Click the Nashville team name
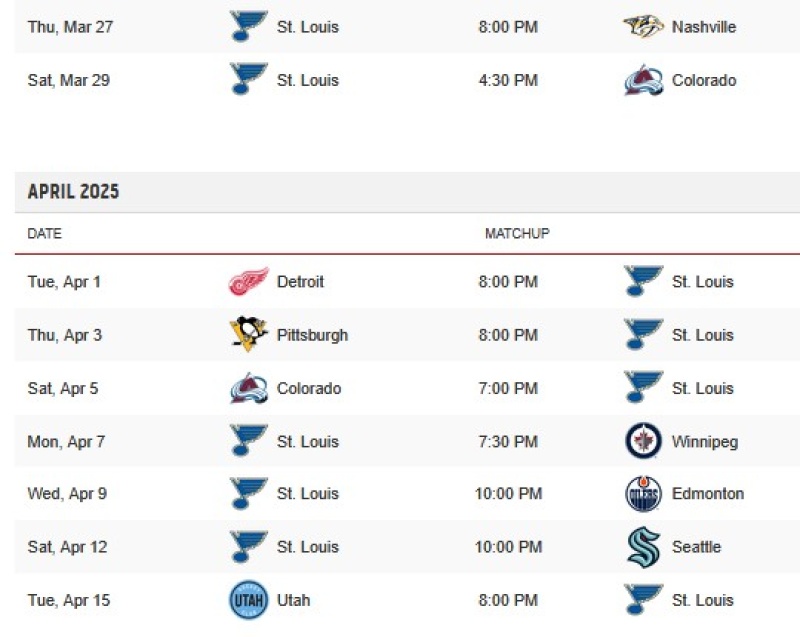Viewport: 800px width, 637px height. (x=704, y=27)
